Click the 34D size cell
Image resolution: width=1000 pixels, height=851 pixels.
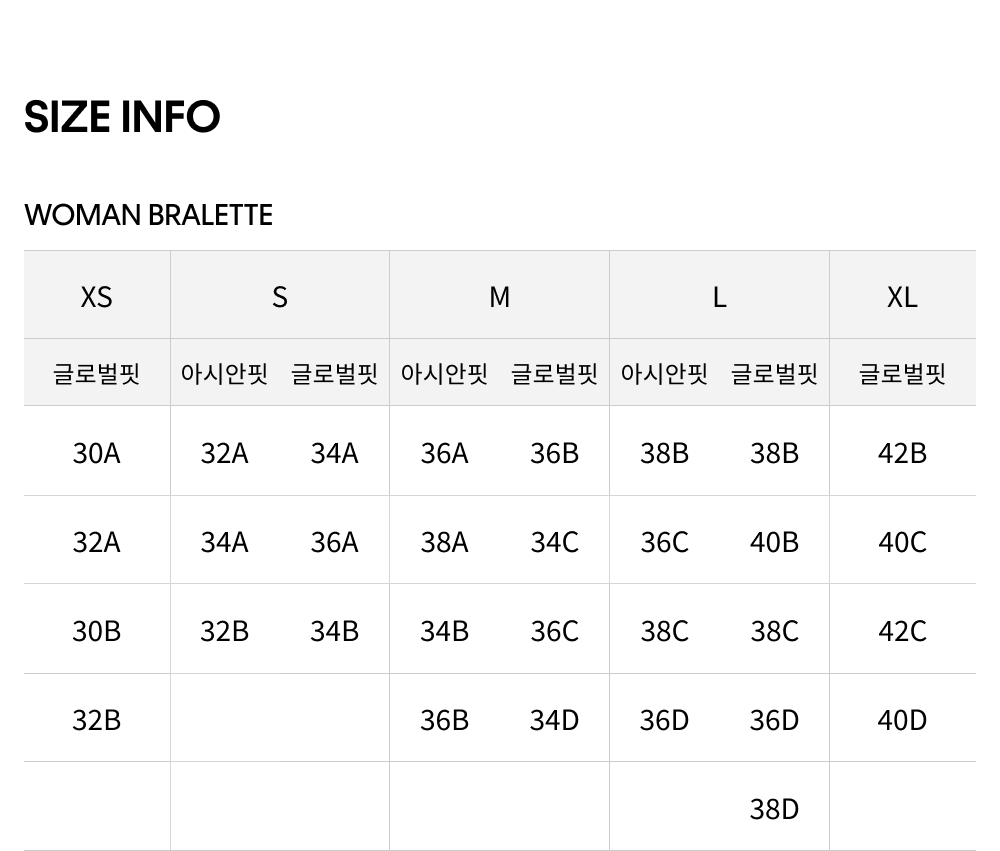tap(555, 720)
